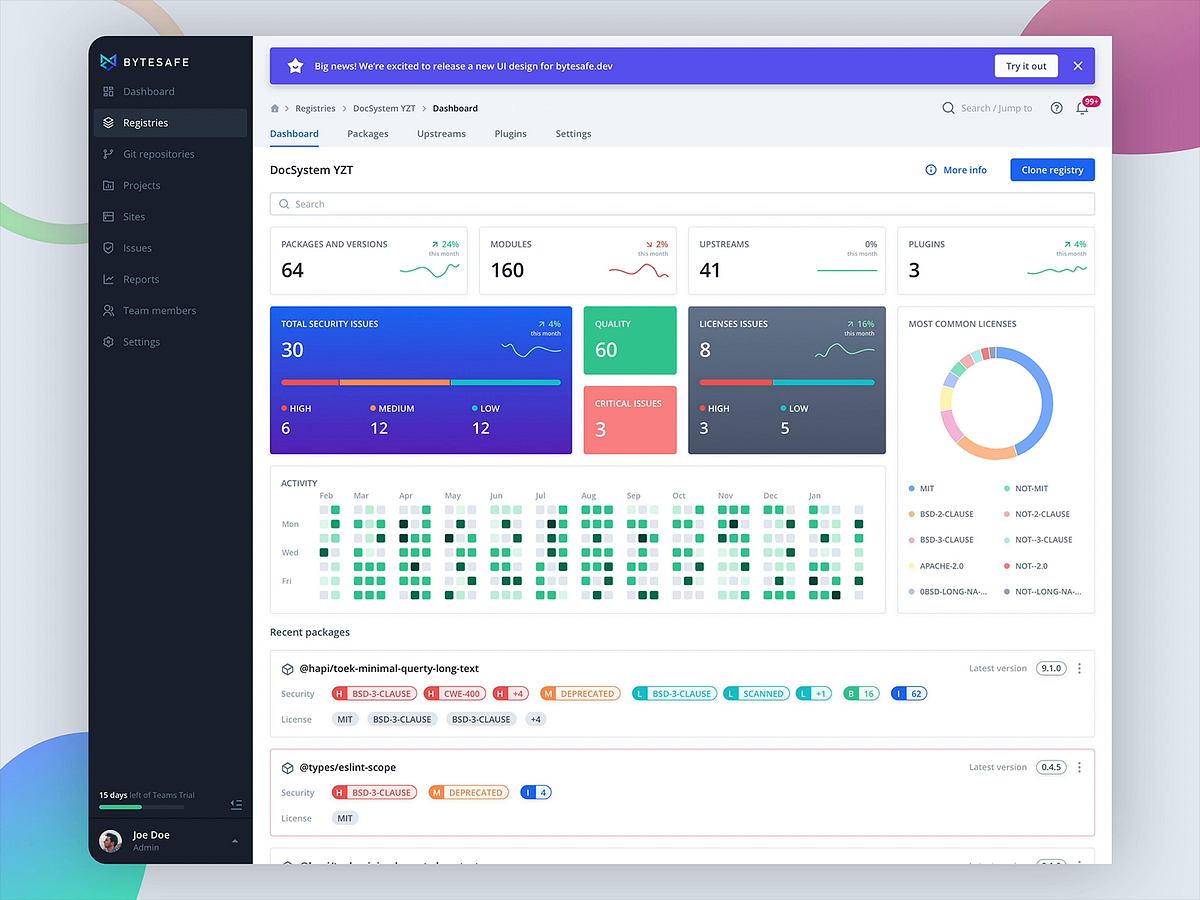Click the package icon beside @hapi/toek-minimal-querty-long-text
The image size is (1200, 900).
click(287, 668)
